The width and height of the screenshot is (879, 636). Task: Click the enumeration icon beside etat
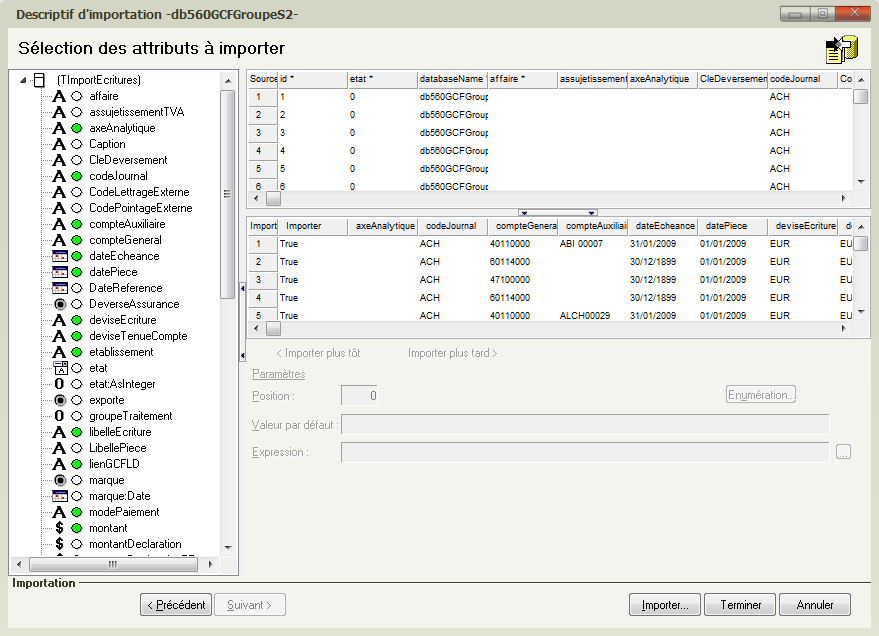click(x=60, y=368)
